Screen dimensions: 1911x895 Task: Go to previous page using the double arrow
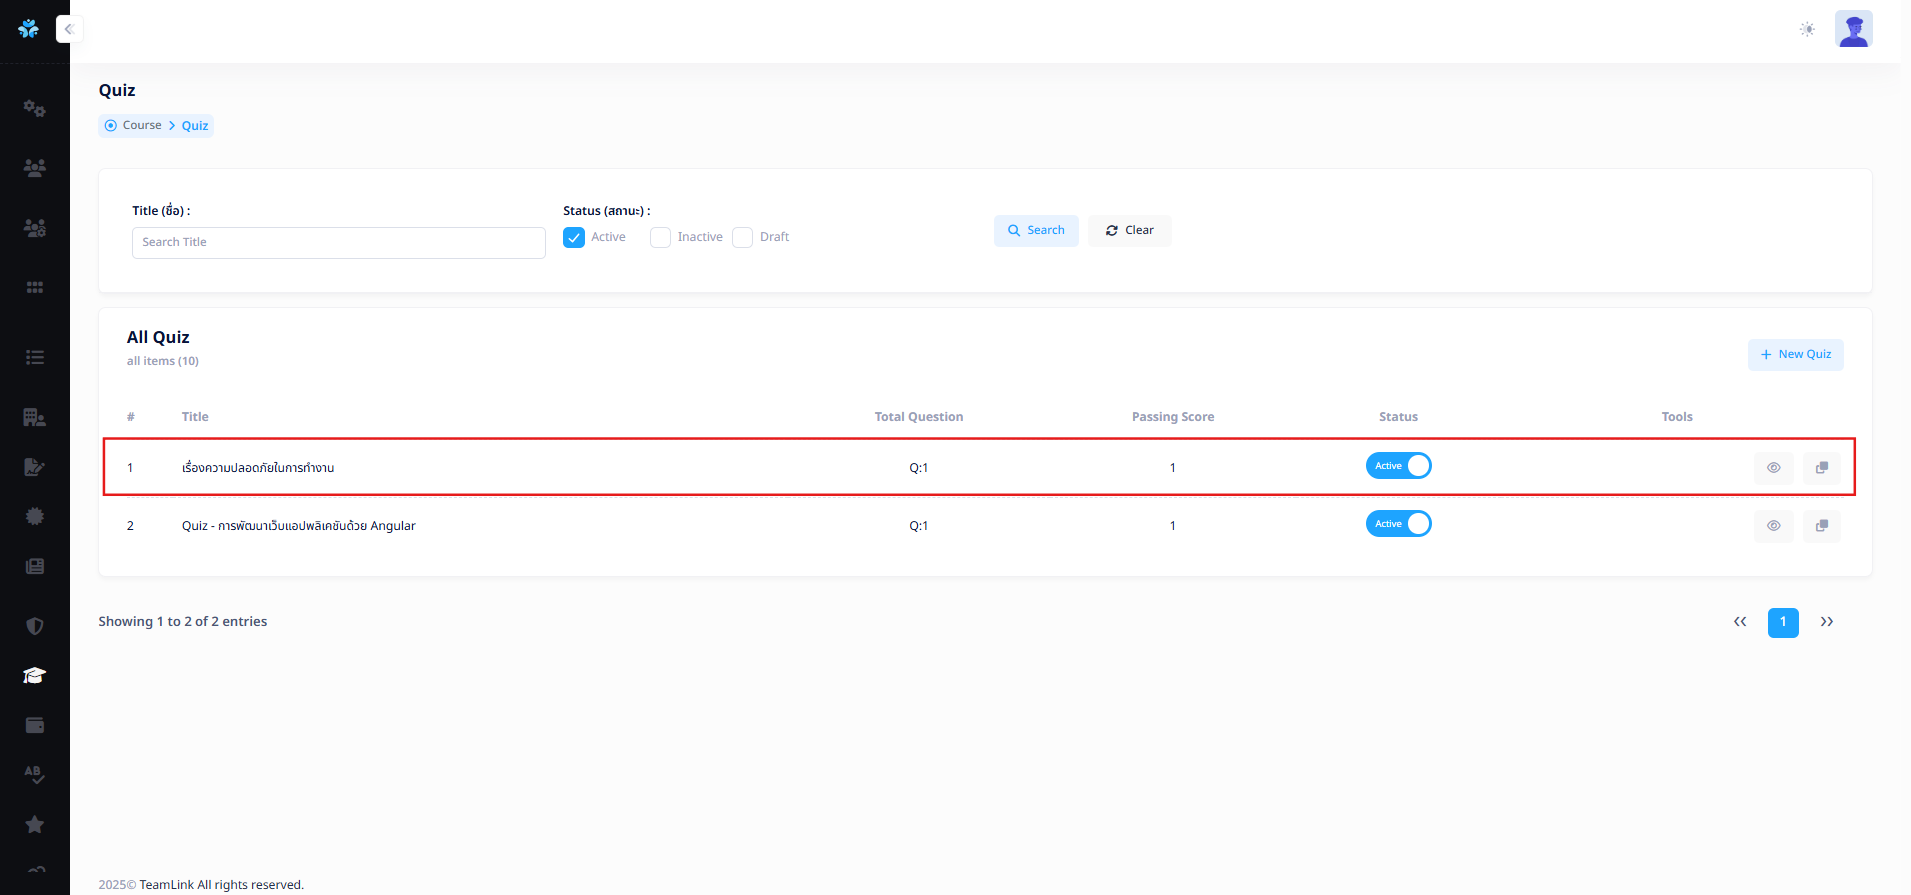pyautogui.click(x=1740, y=622)
